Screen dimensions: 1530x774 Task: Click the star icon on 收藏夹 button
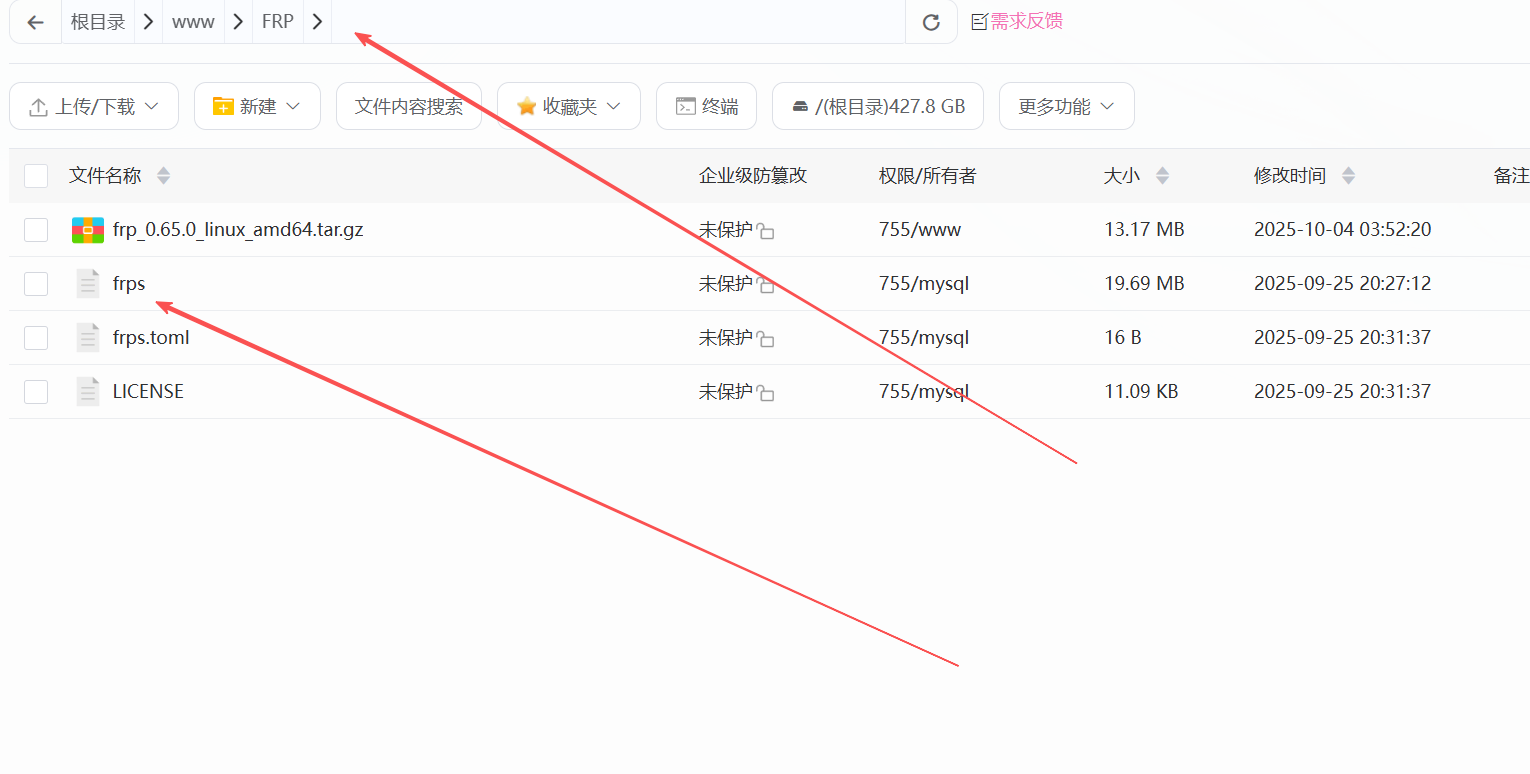tap(527, 105)
